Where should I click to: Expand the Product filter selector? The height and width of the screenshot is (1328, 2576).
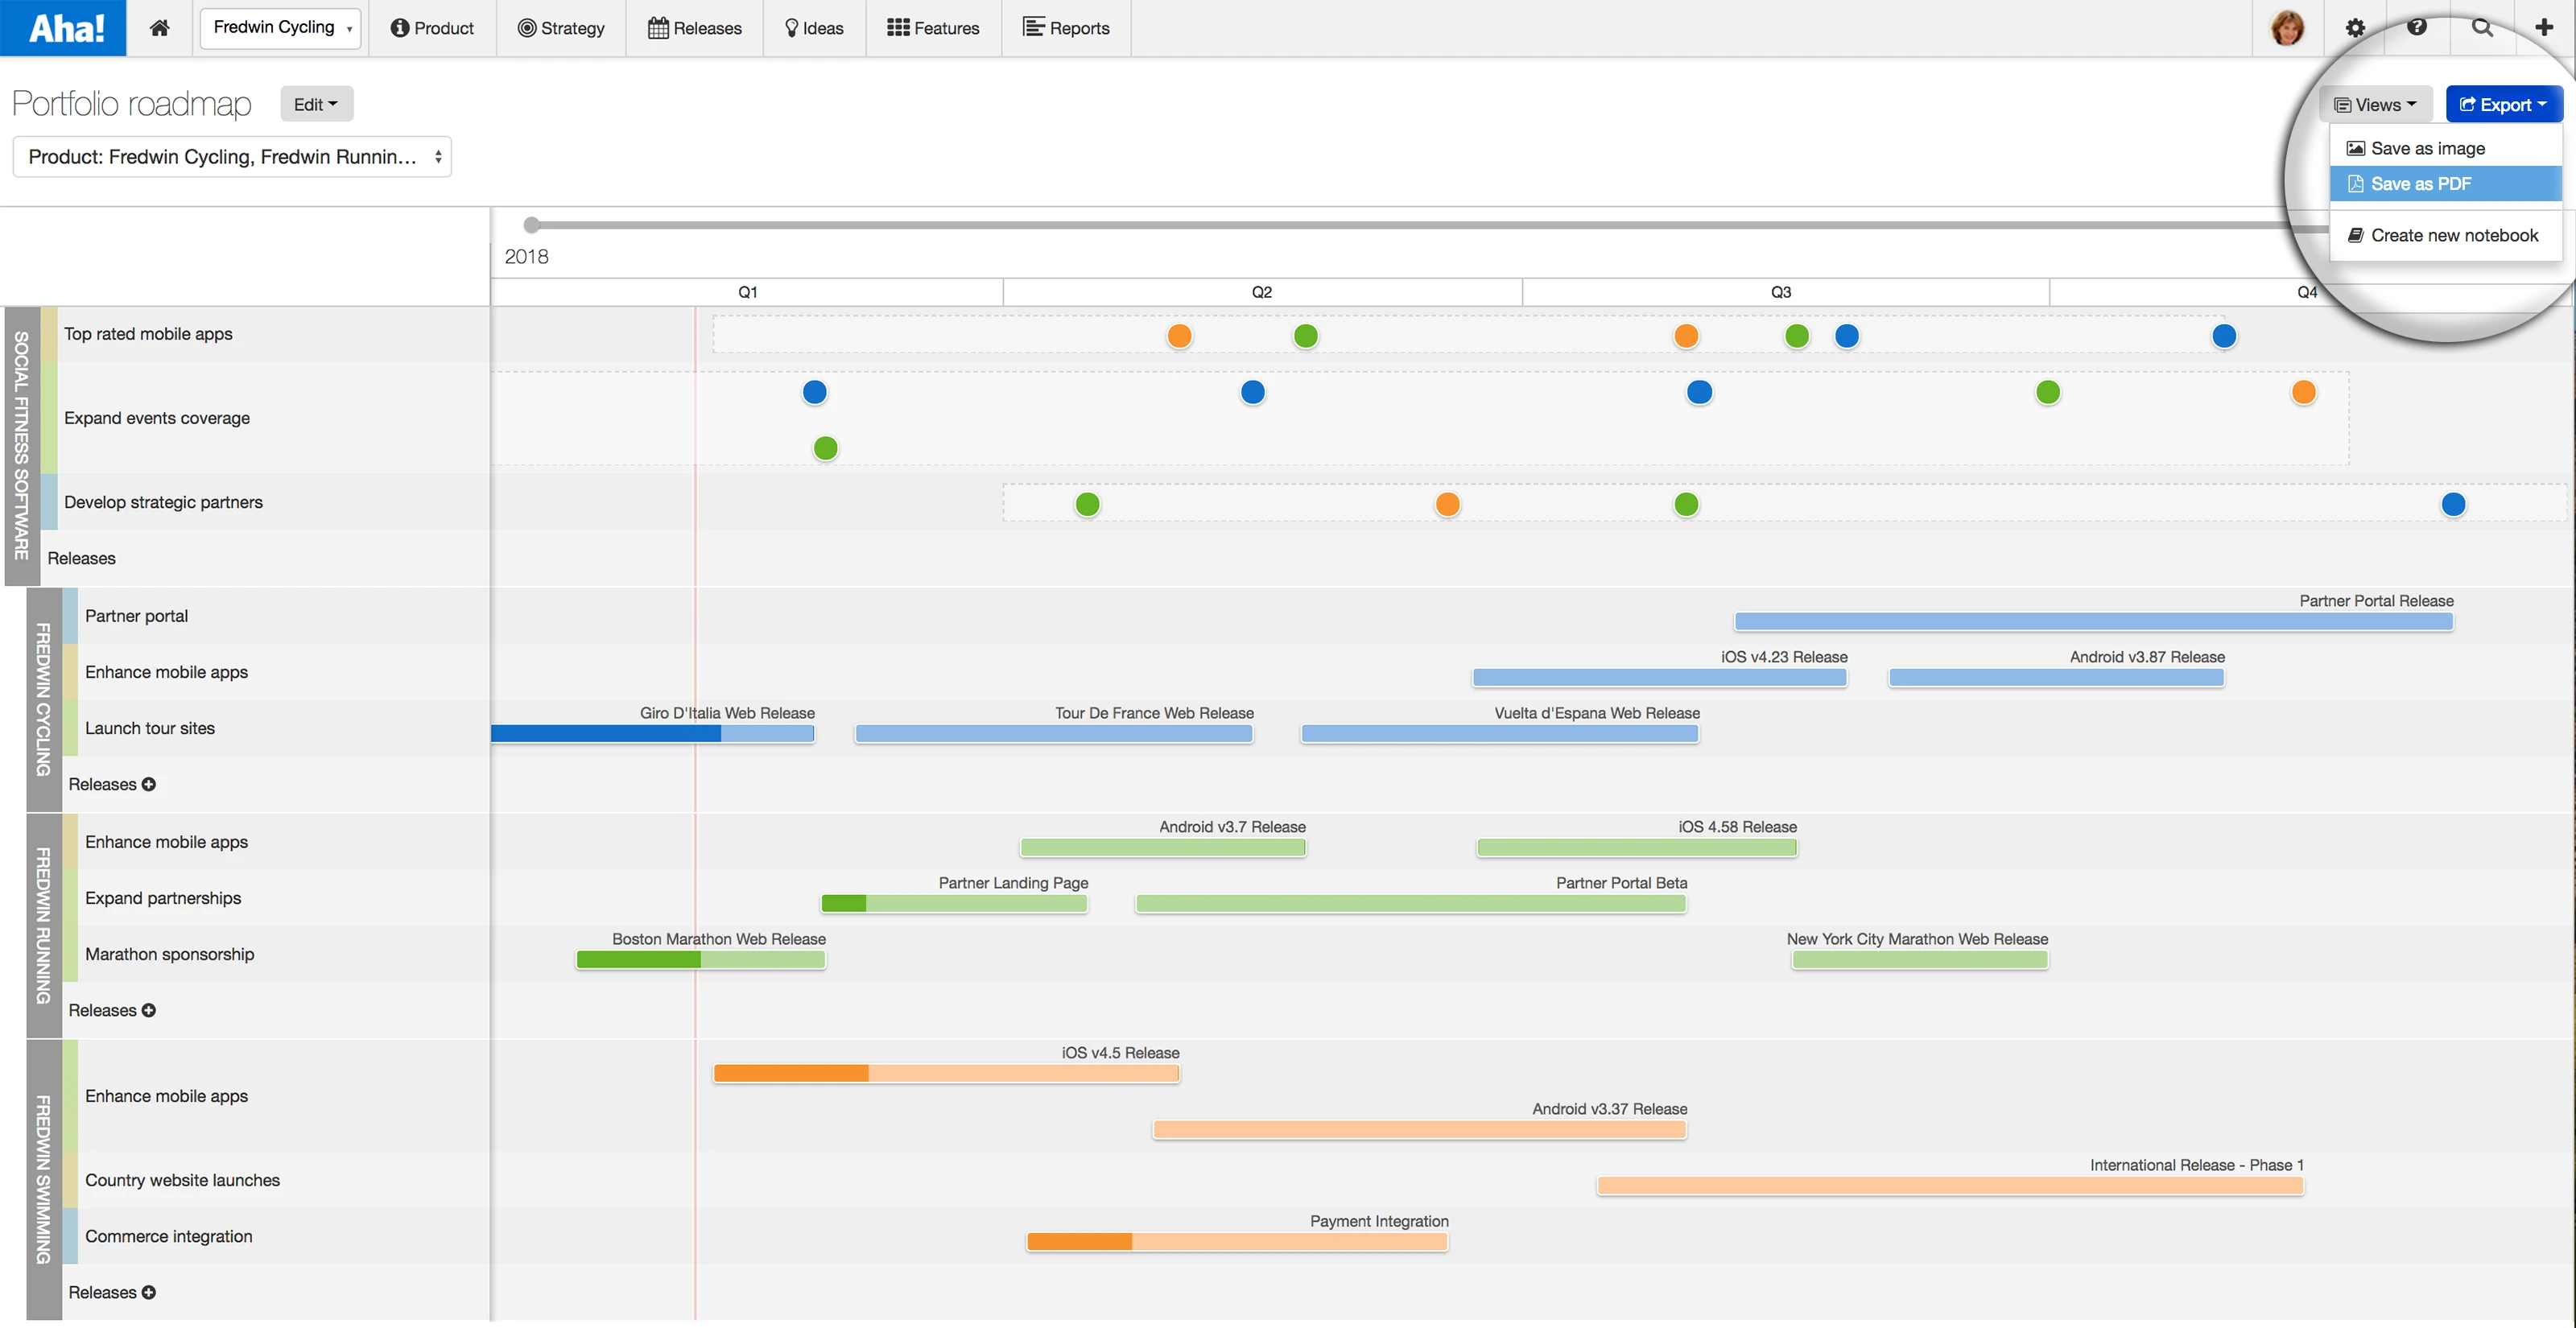(x=232, y=157)
